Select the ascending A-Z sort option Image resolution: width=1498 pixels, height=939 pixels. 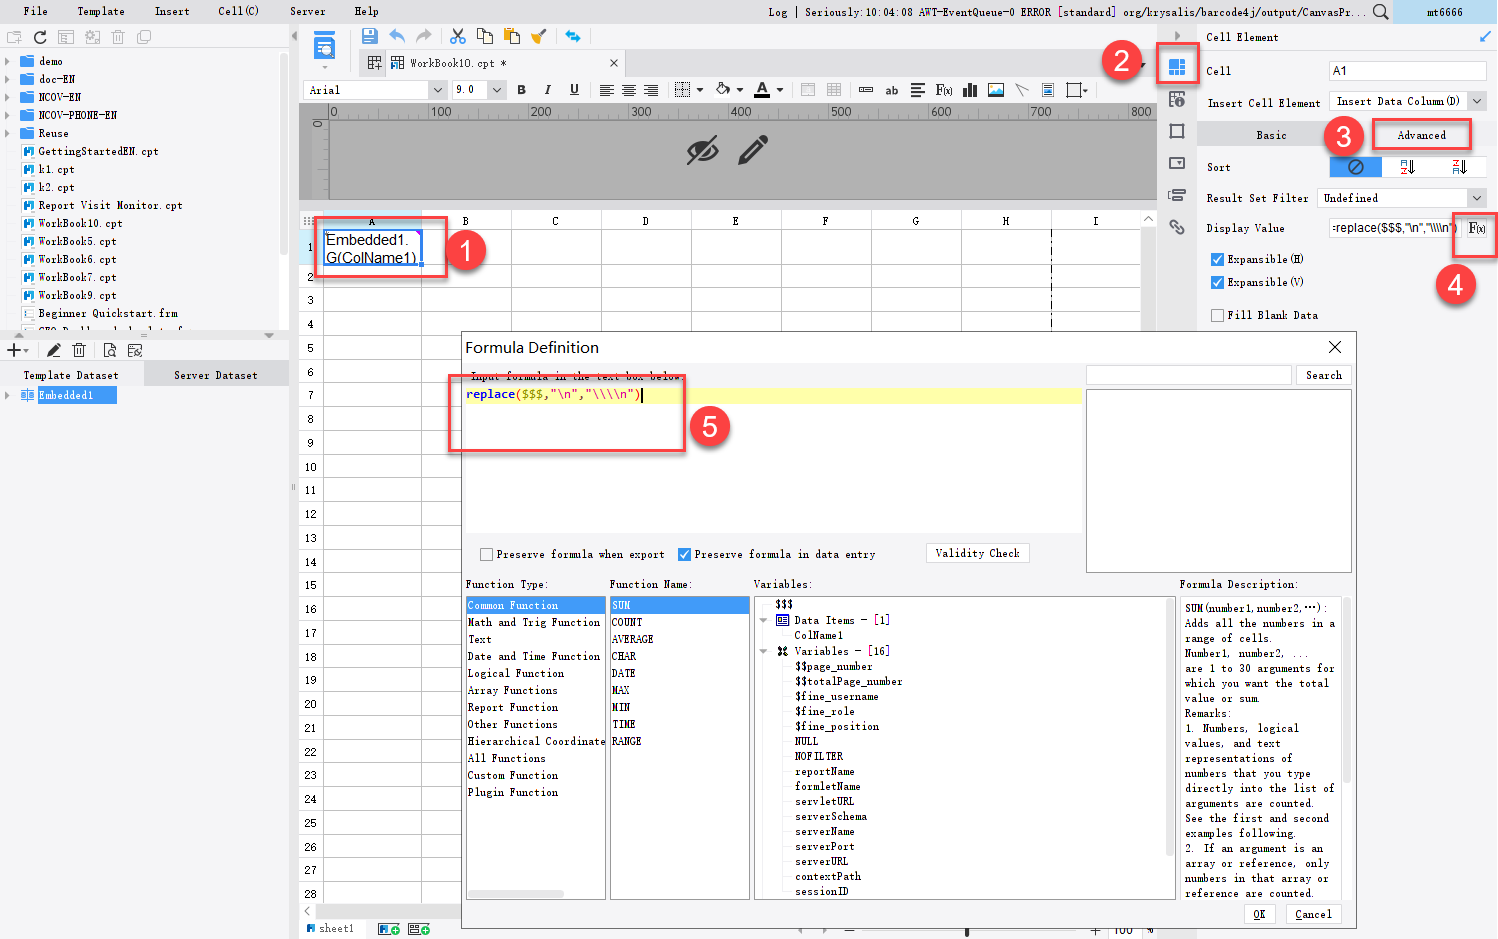[x=1408, y=167]
